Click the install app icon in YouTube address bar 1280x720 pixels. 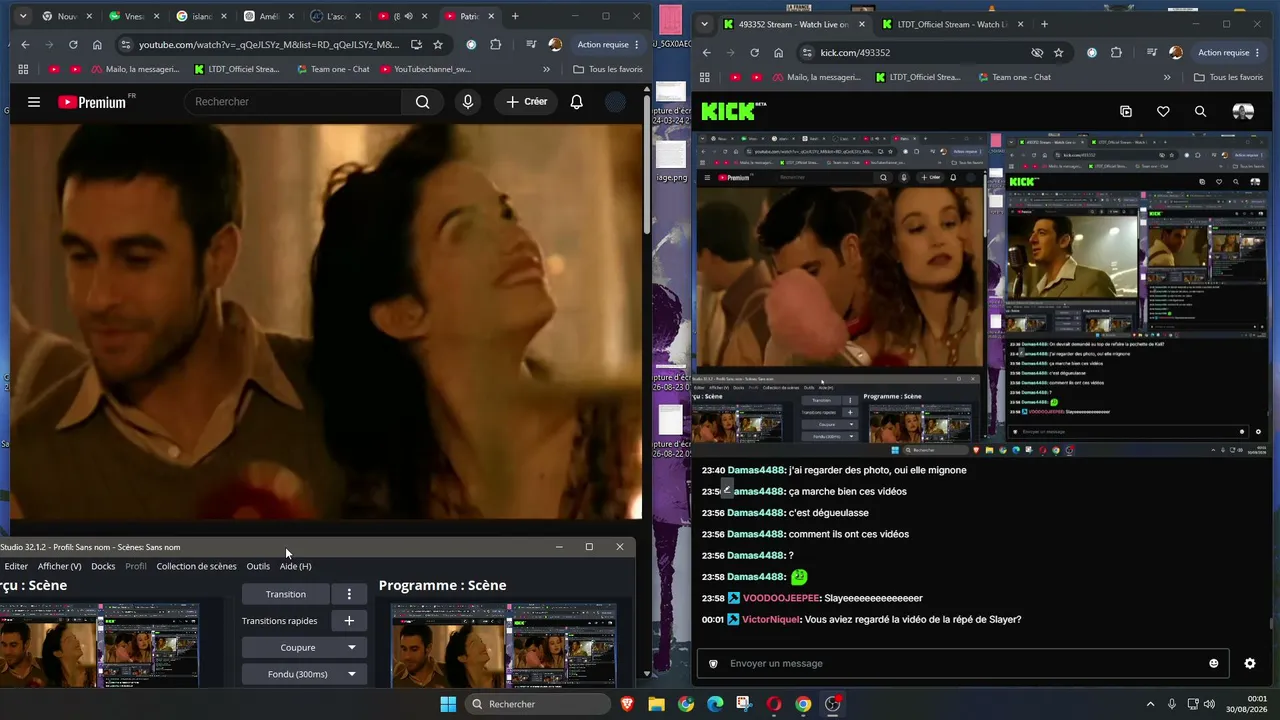[416, 45]
